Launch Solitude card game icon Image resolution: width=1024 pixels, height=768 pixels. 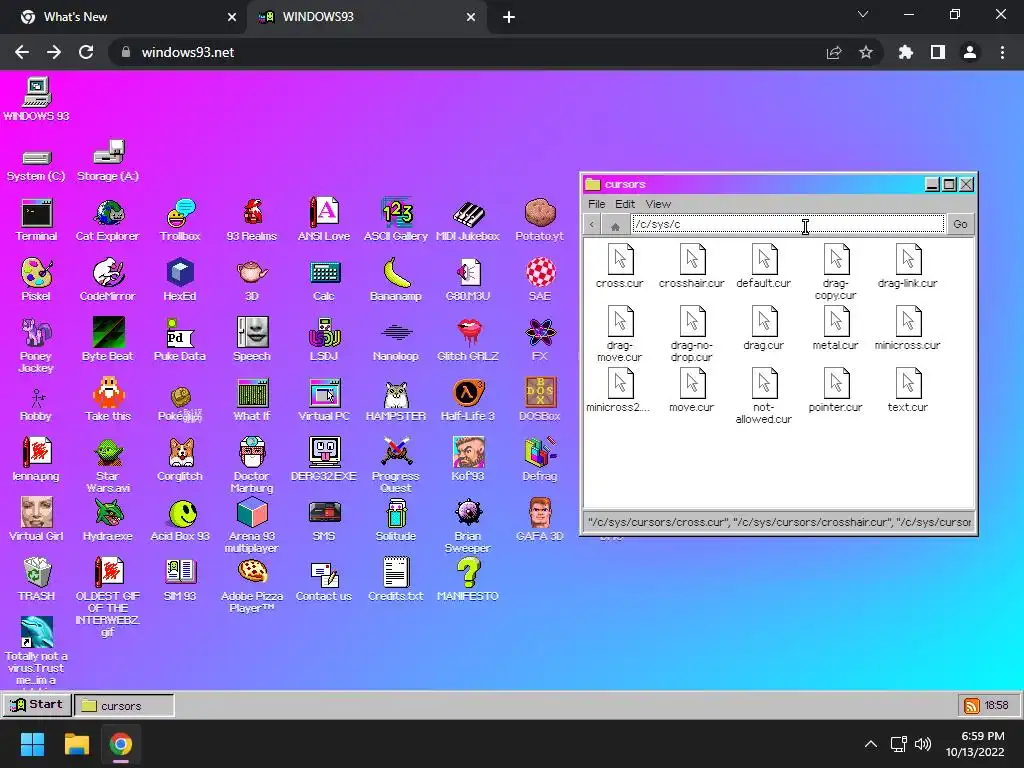[x=396, y=520]
